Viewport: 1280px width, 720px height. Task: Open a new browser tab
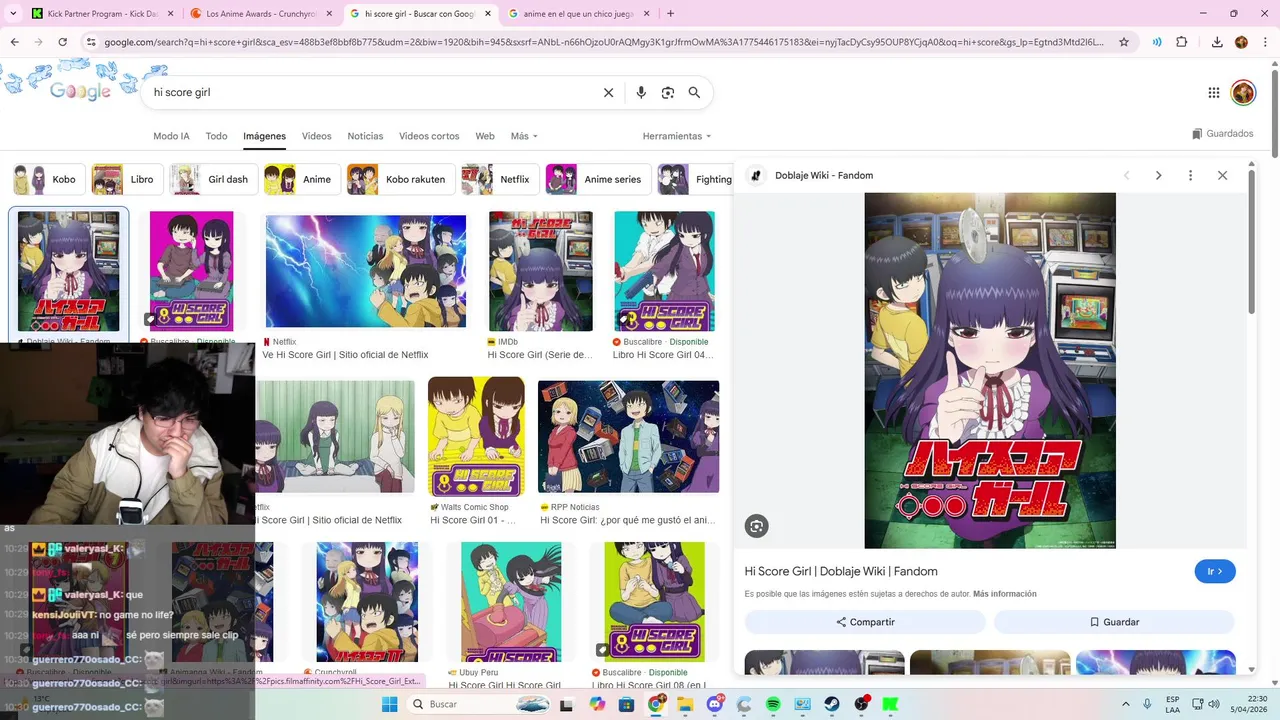pos(670,13)
